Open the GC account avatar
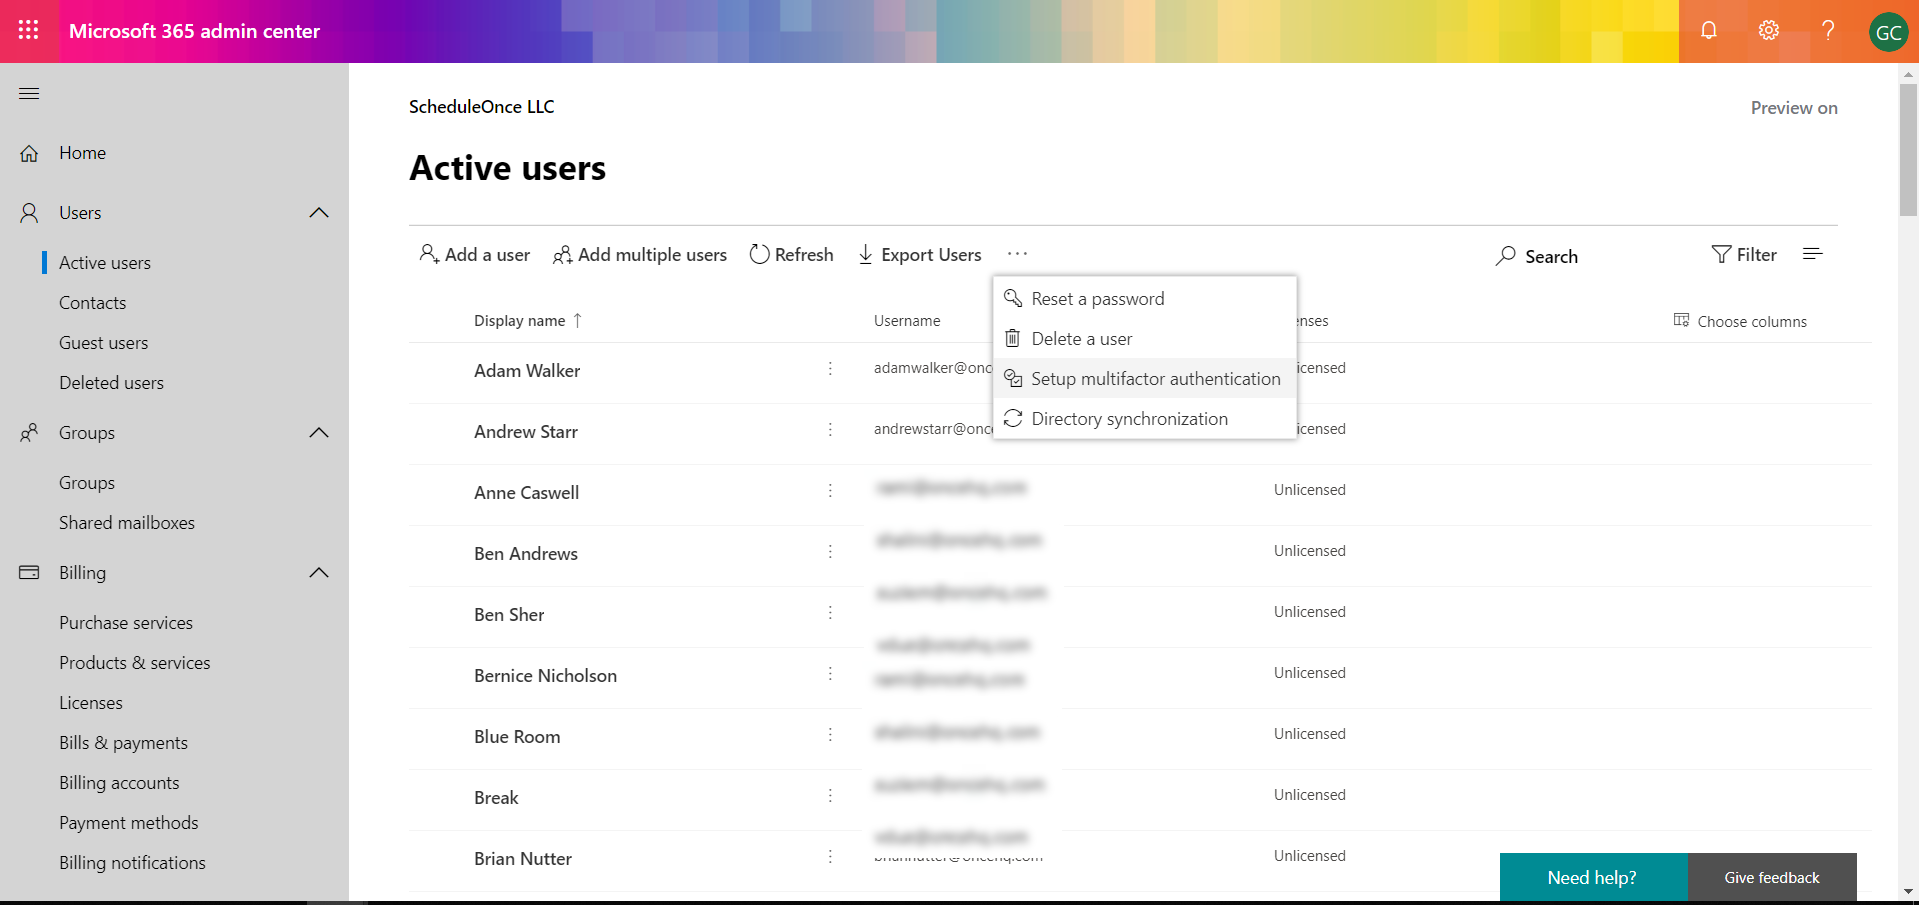 (1888, 32)
